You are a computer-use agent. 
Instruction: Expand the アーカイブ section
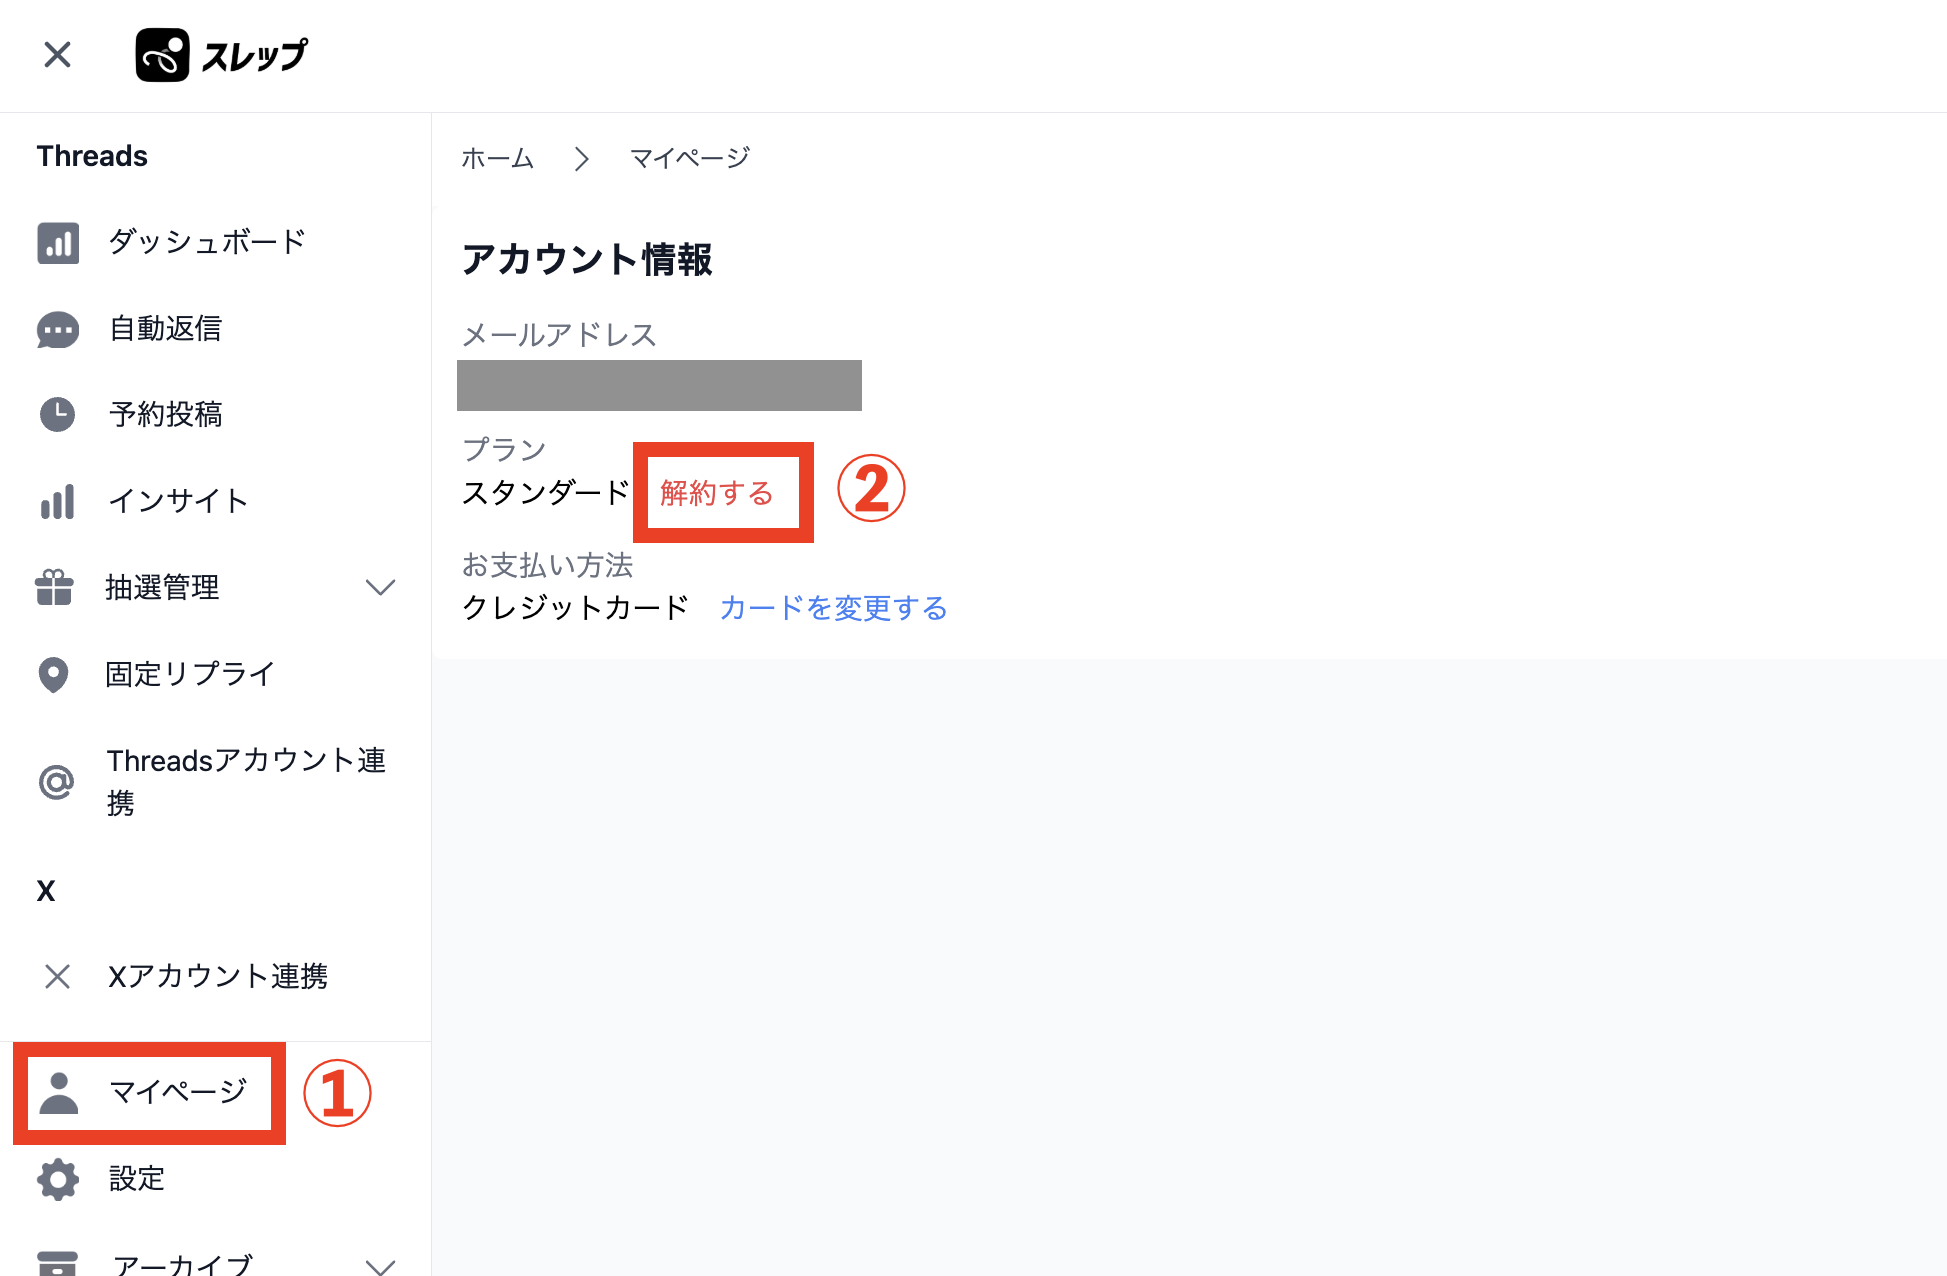click(x=381, y=1266)
